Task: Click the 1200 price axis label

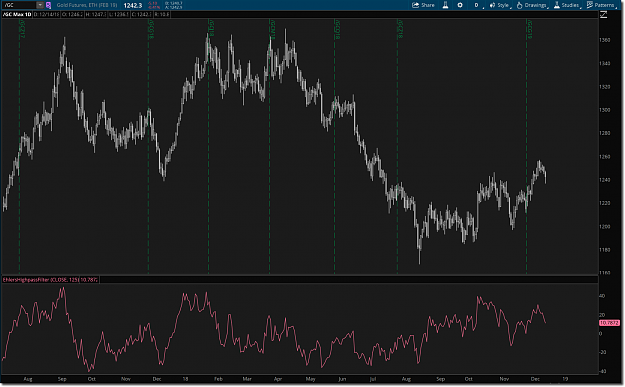Action: 604,226
